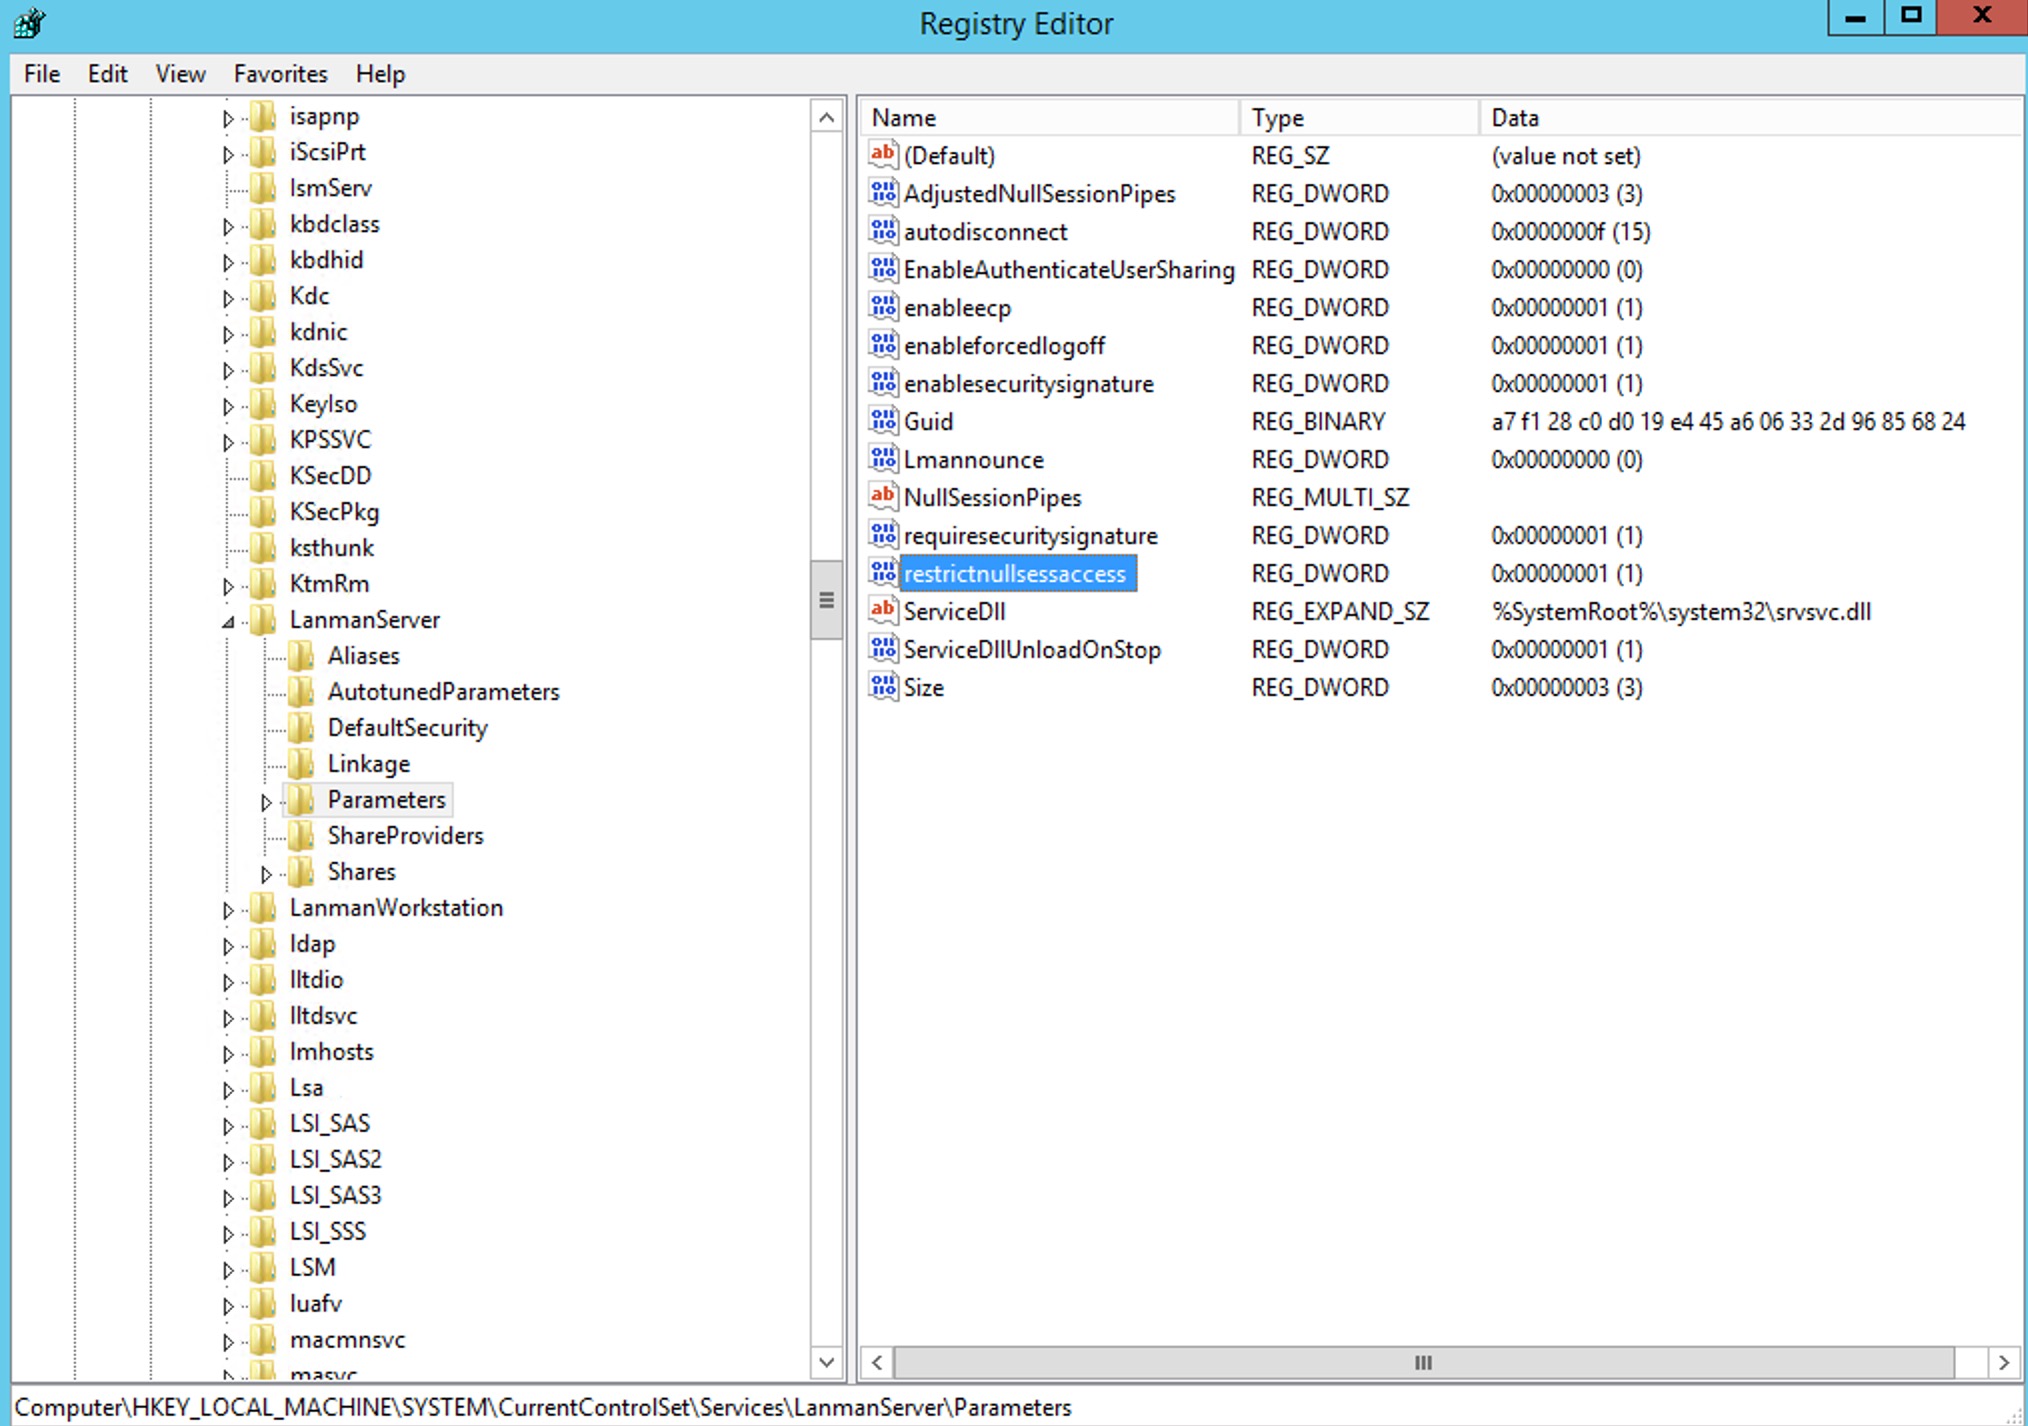
Task: Select the AutotunedParameters subkey
Action: (443, 691)
